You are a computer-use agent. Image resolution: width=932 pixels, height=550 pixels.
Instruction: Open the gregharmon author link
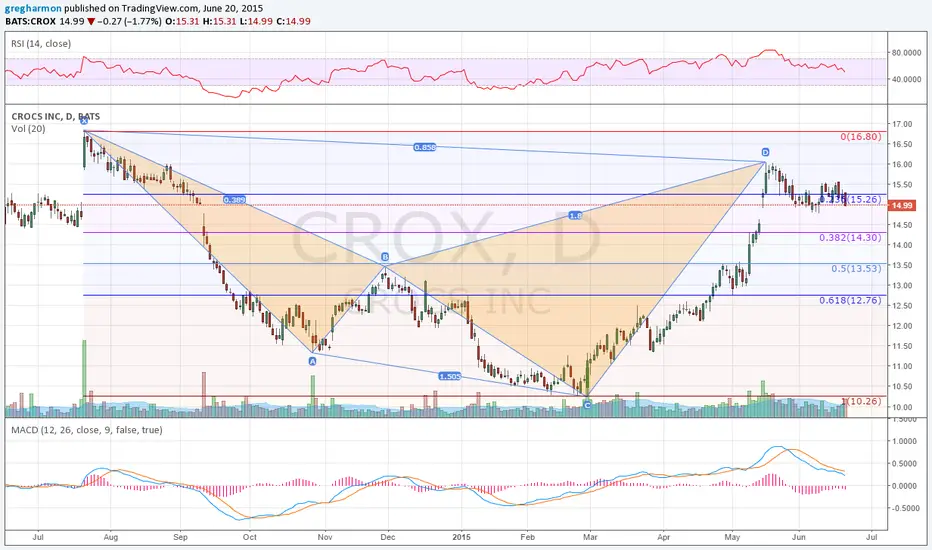coord(33,9)
